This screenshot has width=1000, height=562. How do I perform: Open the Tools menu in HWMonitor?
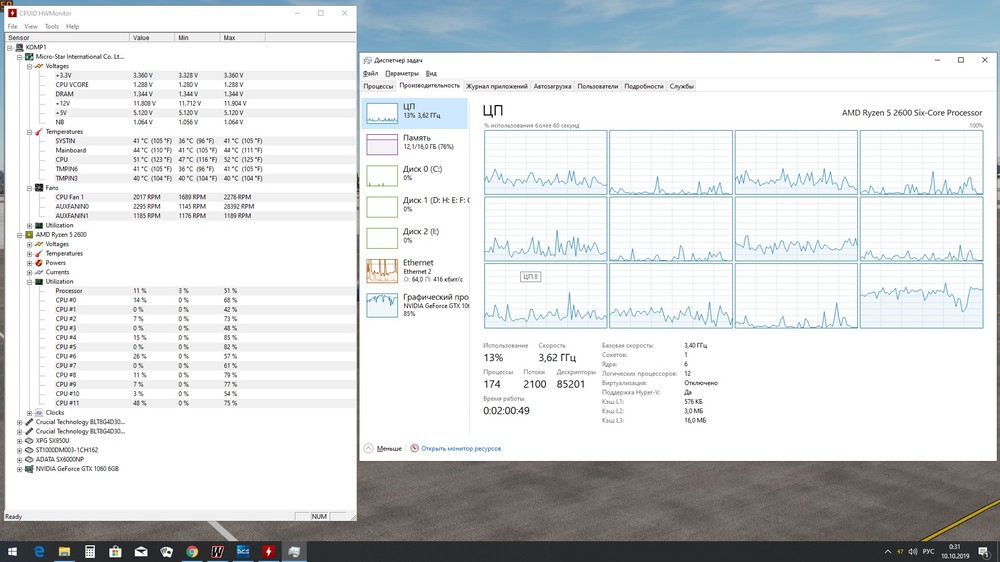52,27
